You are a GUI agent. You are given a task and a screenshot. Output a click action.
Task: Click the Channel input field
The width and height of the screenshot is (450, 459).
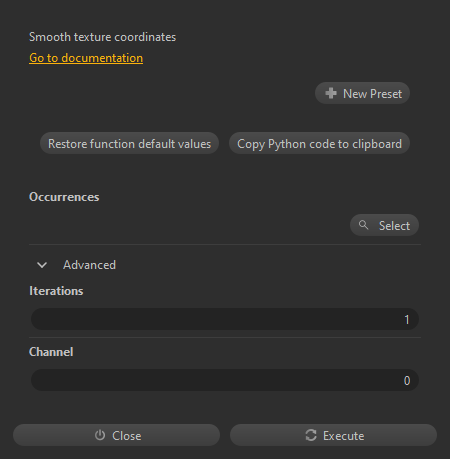point(225,380)
